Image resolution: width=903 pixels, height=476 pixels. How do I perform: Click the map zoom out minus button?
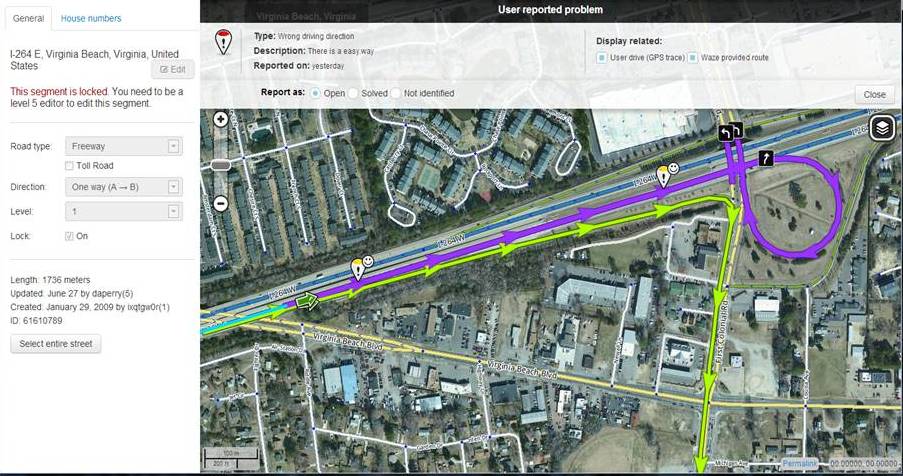point(221,203)
